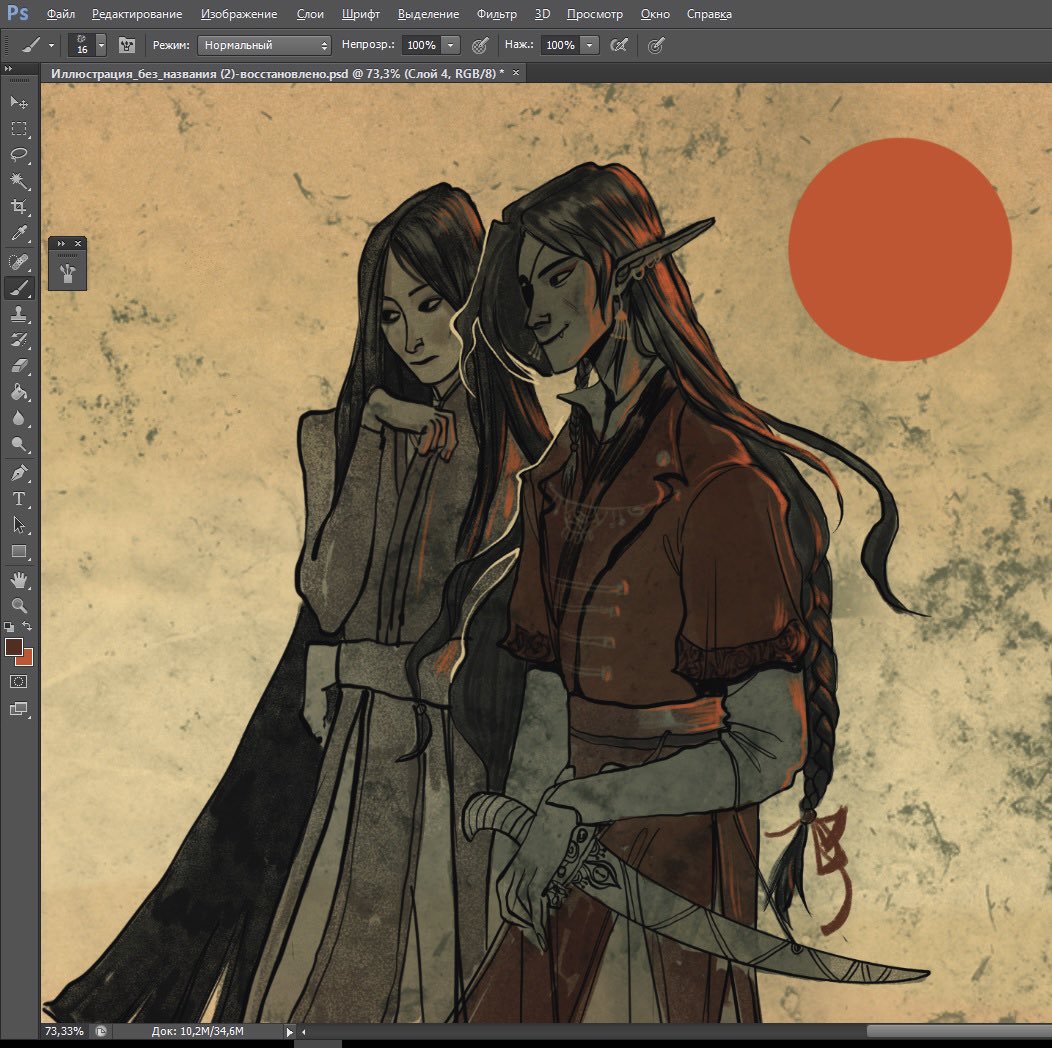Image resolution: width=1052 pixels, height=1048 pixels.
Task: Select the Zoom tool
Action: 19,606
